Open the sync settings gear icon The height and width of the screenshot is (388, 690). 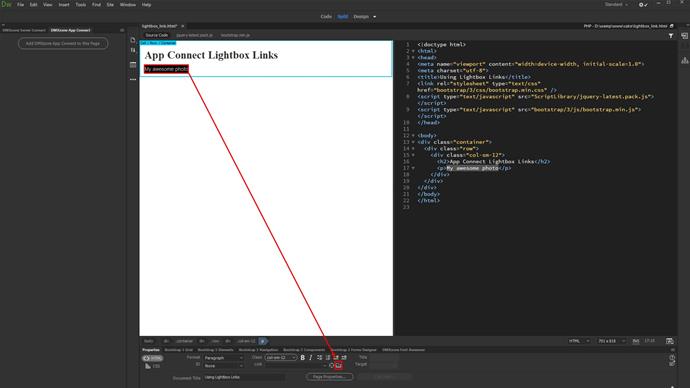click(642, 5)
